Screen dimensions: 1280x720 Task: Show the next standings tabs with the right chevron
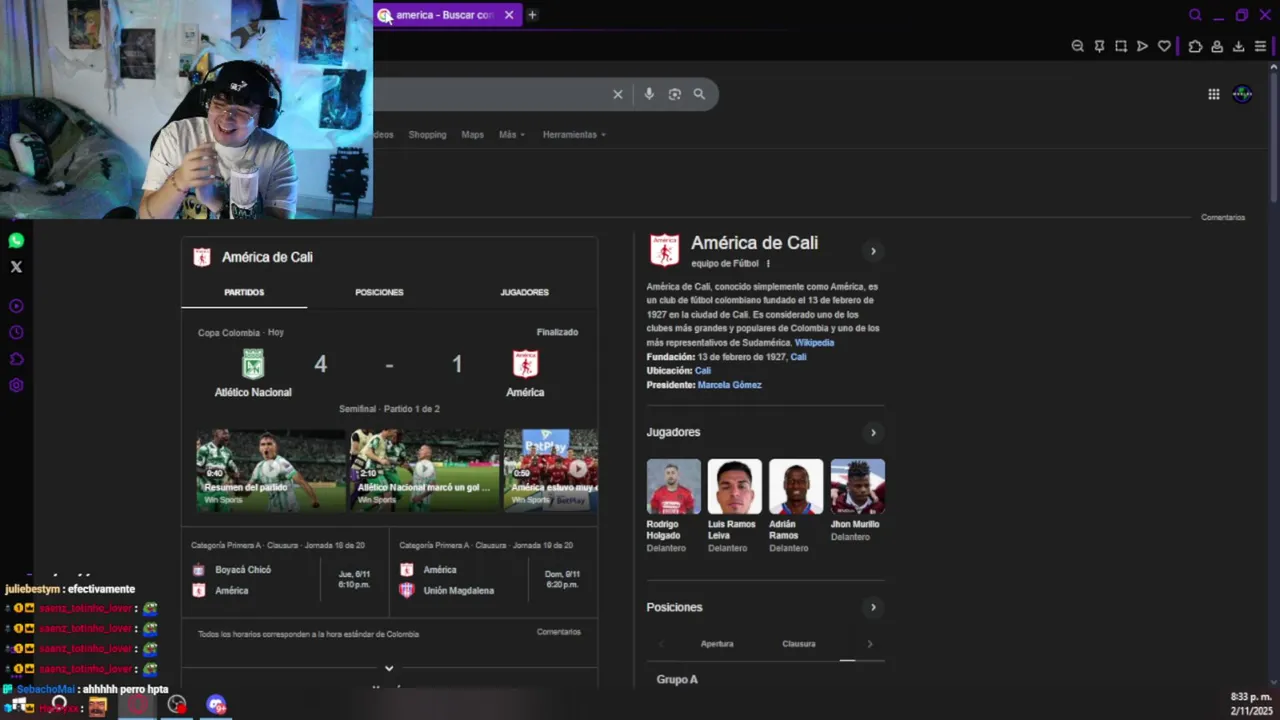pyautogui.click(x=869, y=644)
